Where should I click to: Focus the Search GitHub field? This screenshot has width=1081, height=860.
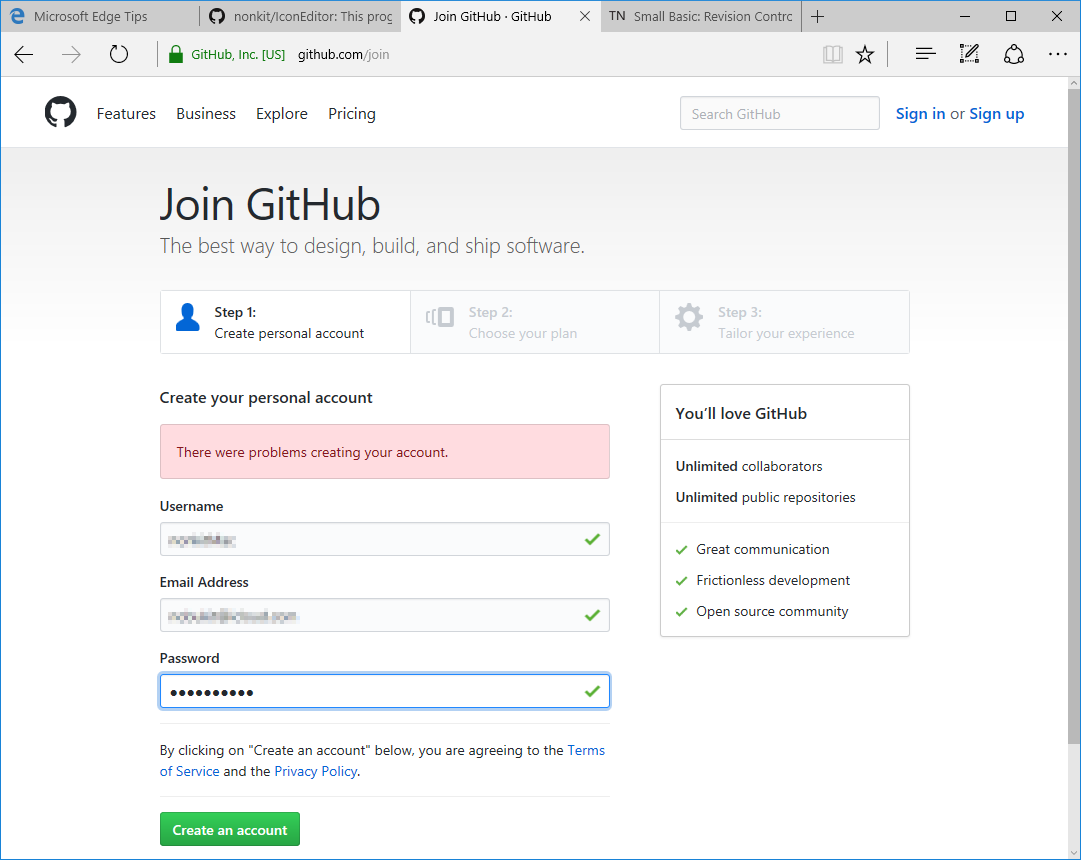click(780, 114)
